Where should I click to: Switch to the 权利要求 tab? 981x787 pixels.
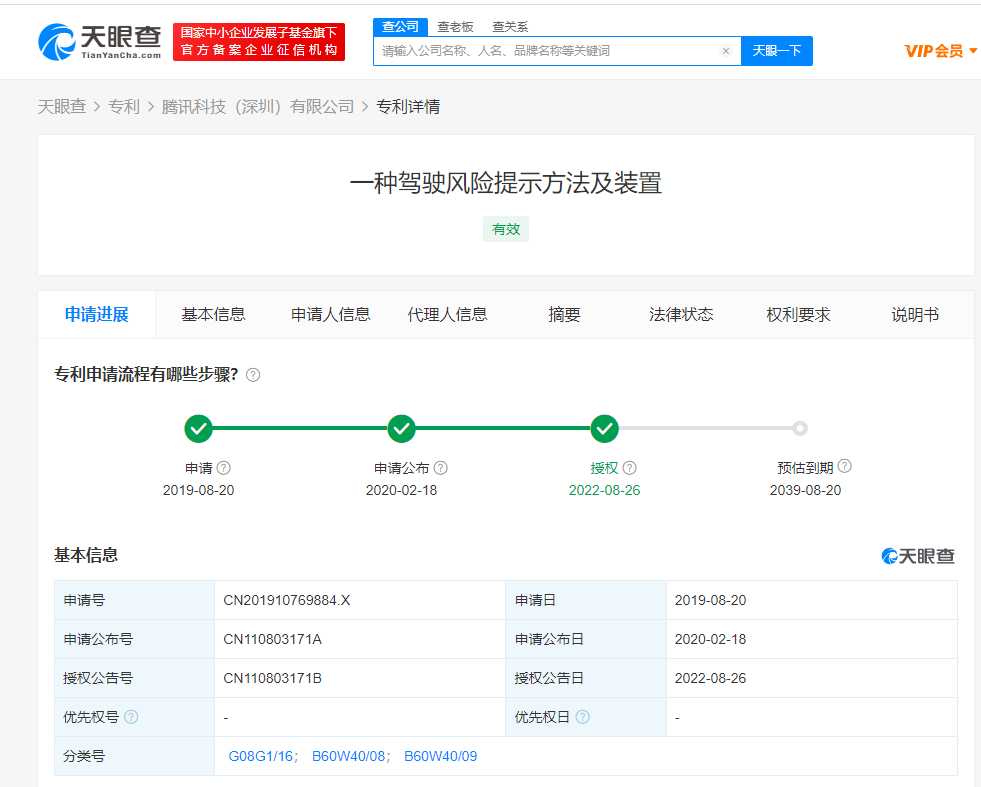click(798, 315)
